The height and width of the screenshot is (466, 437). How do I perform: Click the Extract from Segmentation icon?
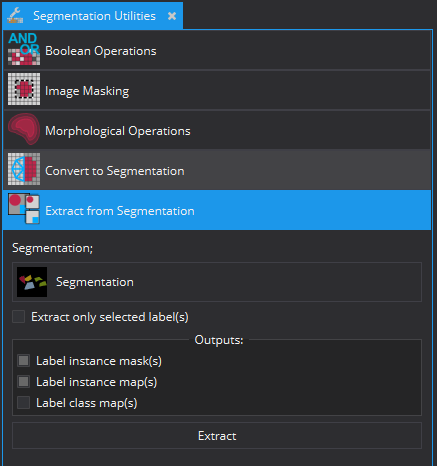pos(24,209)
